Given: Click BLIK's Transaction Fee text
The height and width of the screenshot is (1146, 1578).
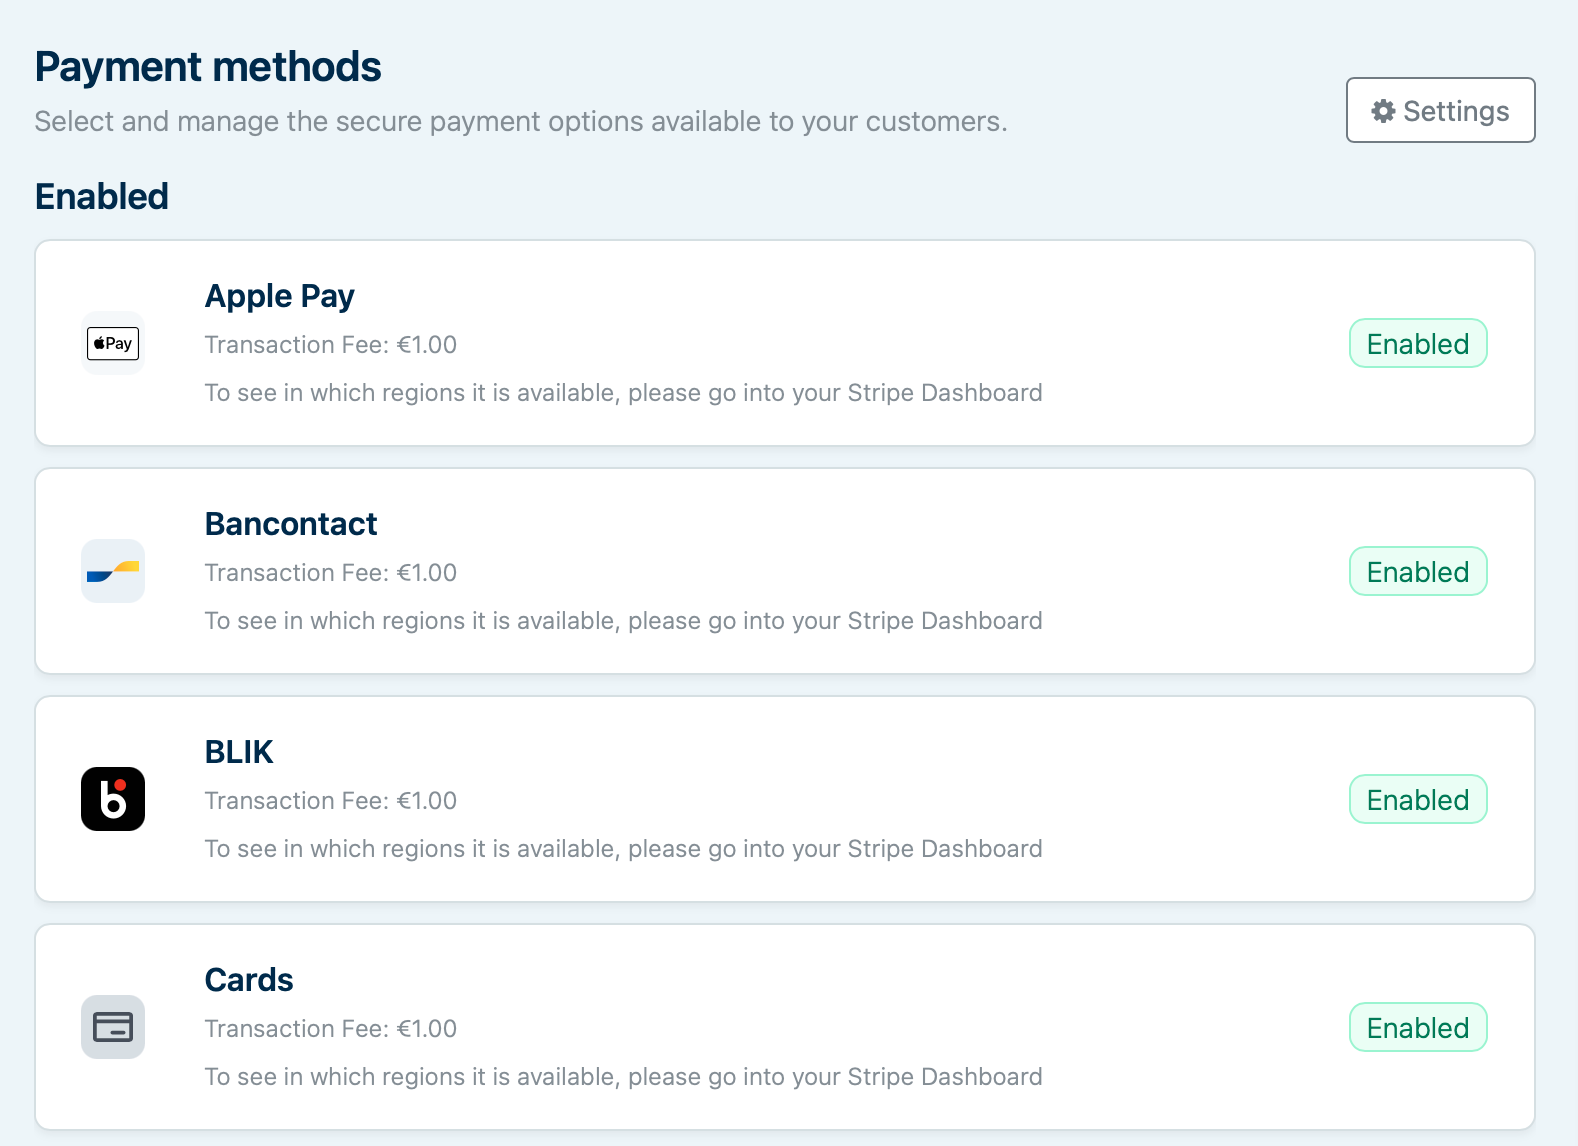Looking at the screenshot, I should click(331, 801).
